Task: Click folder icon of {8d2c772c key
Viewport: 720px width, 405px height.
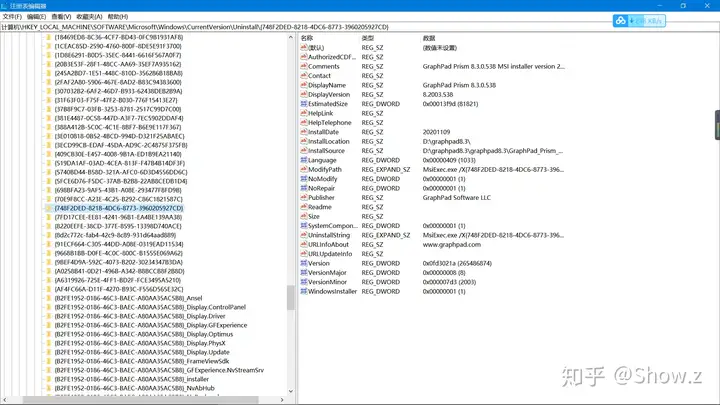Action: pos(49,235)
